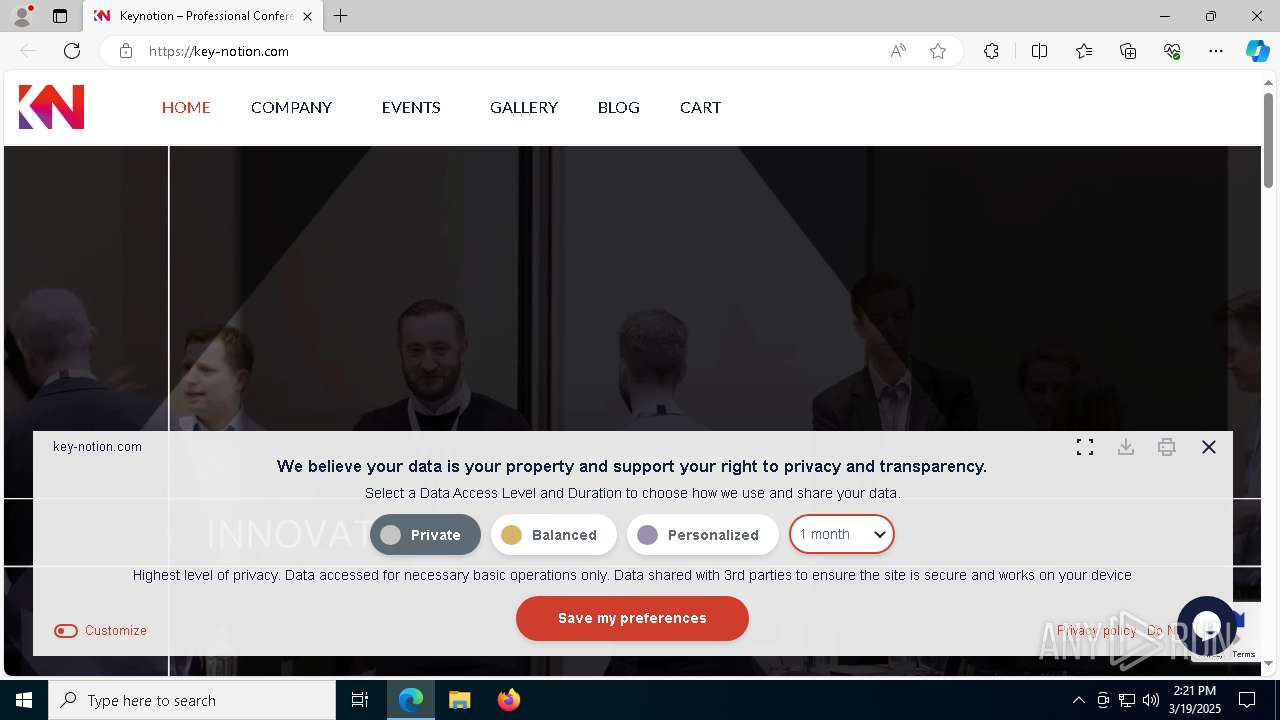Viewport: 1280px width, 720px height.
Task: Open Browser essentials icon
Action: pos(1172,51)
